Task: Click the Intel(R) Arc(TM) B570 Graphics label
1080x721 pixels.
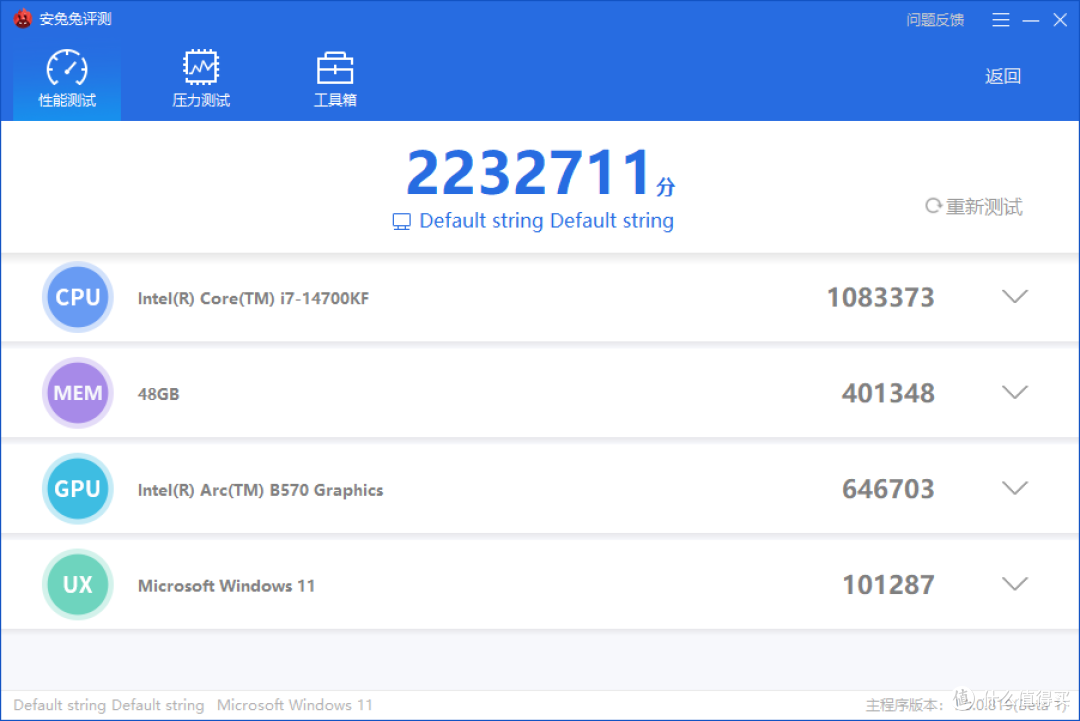Action: pyautogui.click(x=260, y=490)
